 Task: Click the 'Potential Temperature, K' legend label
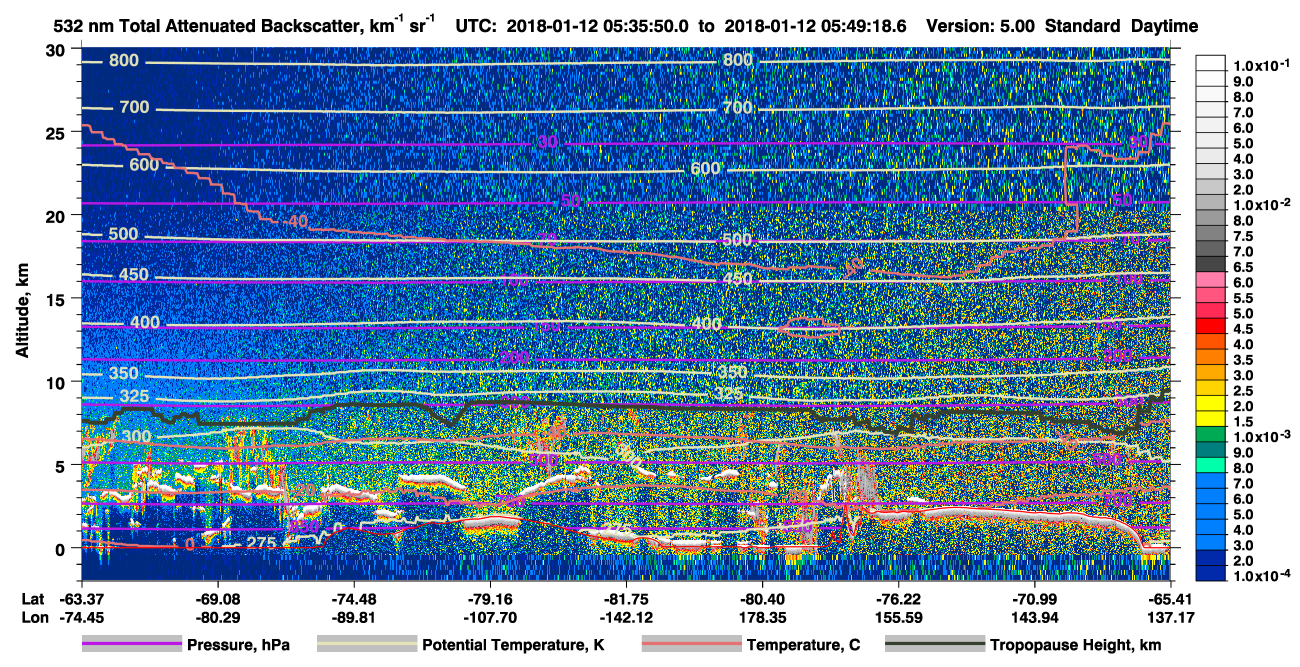[513, 646]
